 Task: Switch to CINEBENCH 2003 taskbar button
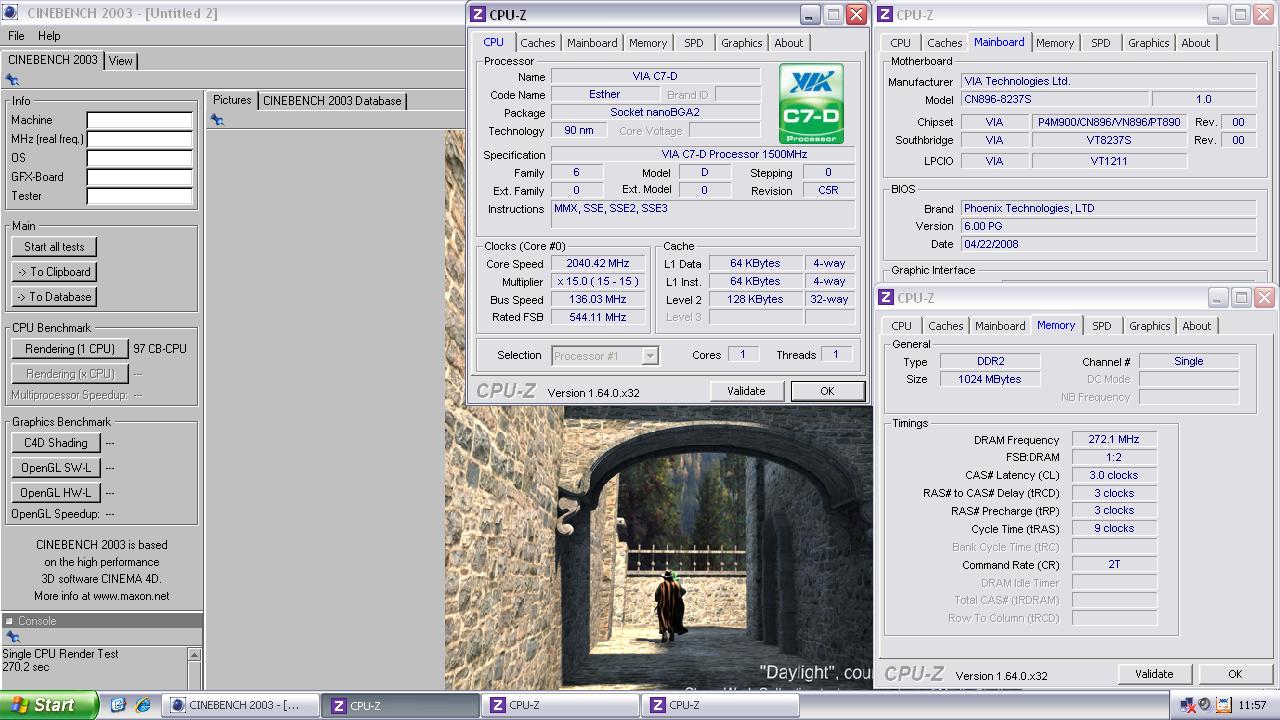tap(243, 705)
